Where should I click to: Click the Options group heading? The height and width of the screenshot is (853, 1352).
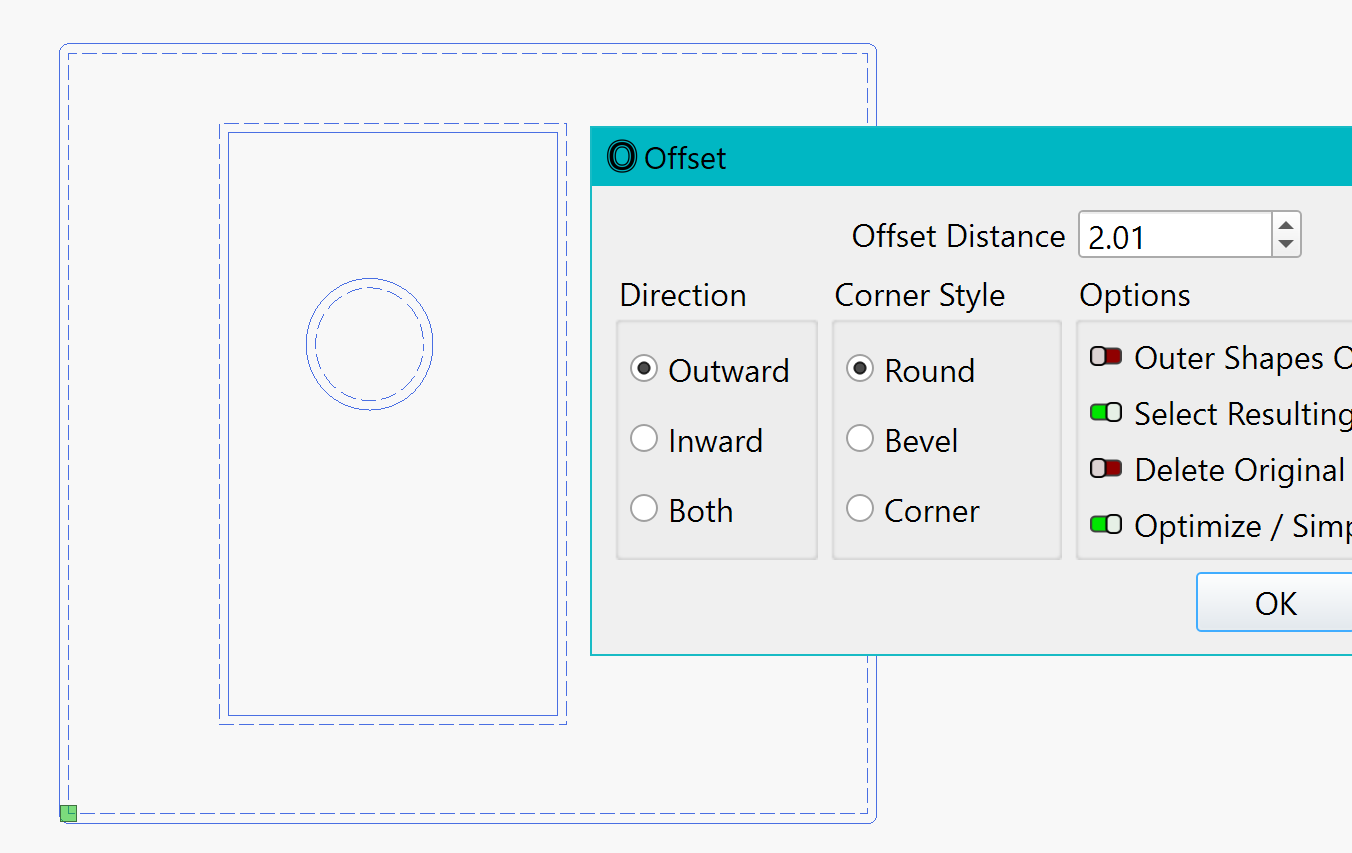[x=1135, y=296]
